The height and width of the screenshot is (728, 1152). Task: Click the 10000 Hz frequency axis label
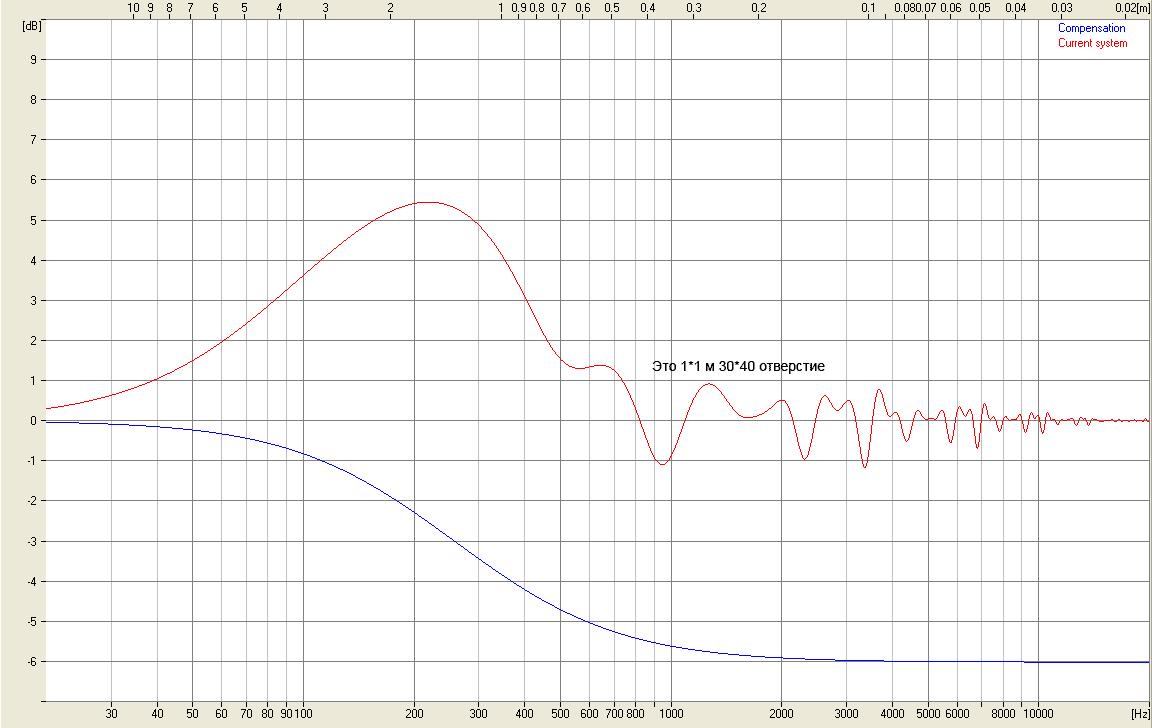click(1037, 713)
